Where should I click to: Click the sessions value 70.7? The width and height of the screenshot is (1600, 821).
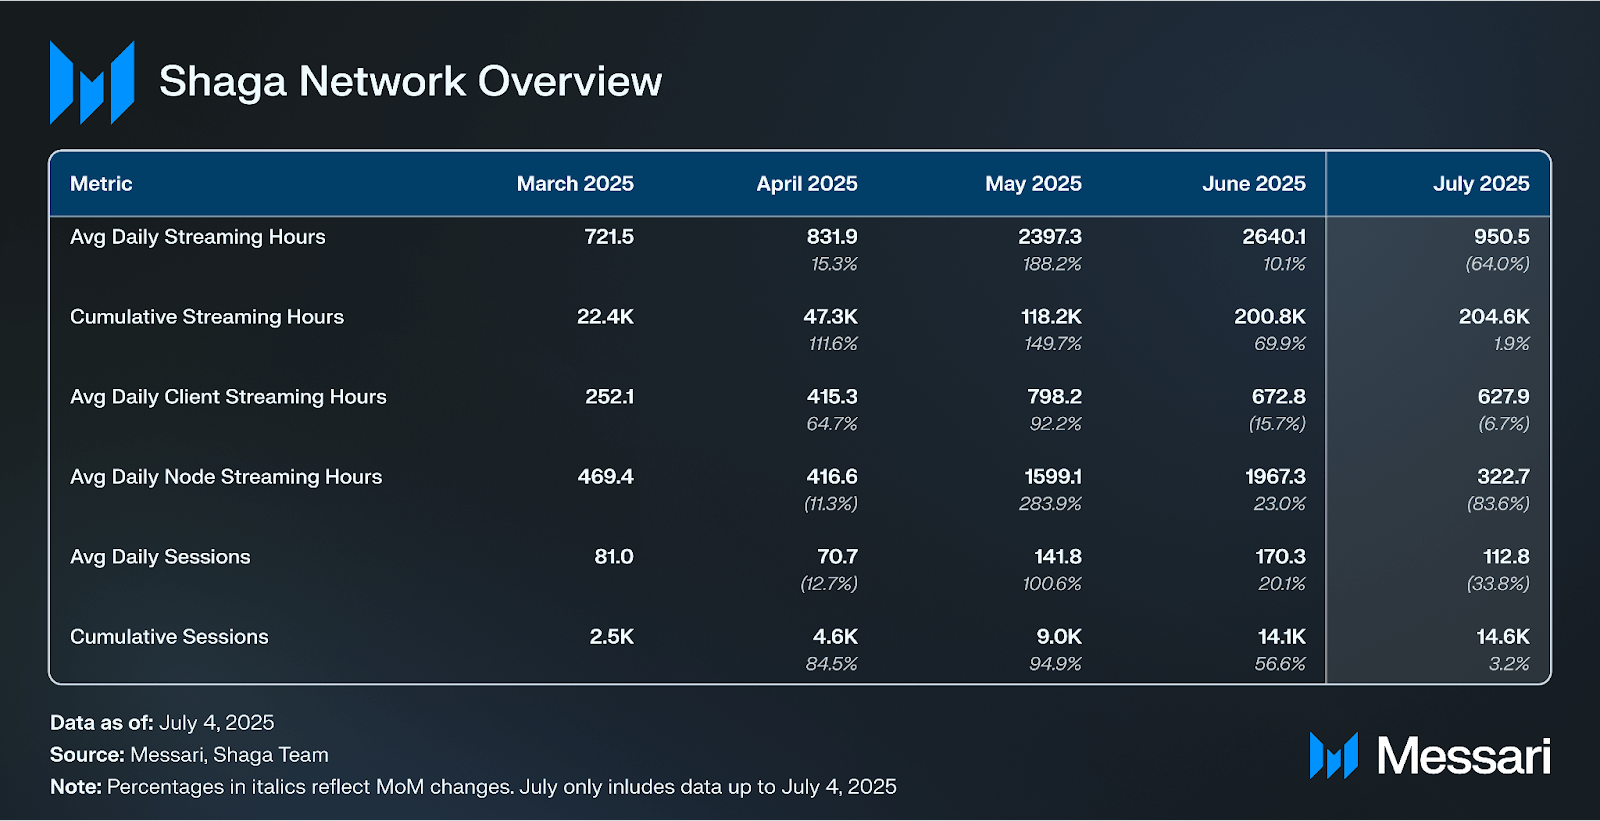[x=837, y=557]
